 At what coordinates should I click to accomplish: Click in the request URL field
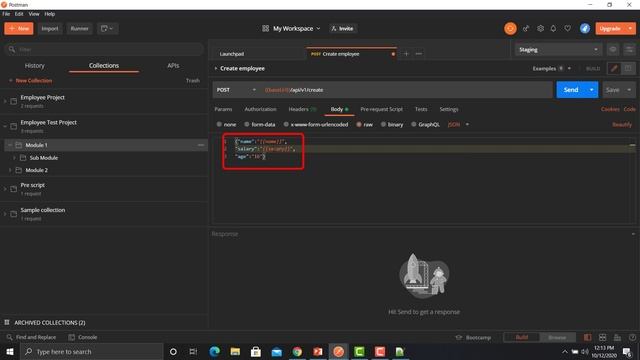pyautogui.click(x=406, y=90)
